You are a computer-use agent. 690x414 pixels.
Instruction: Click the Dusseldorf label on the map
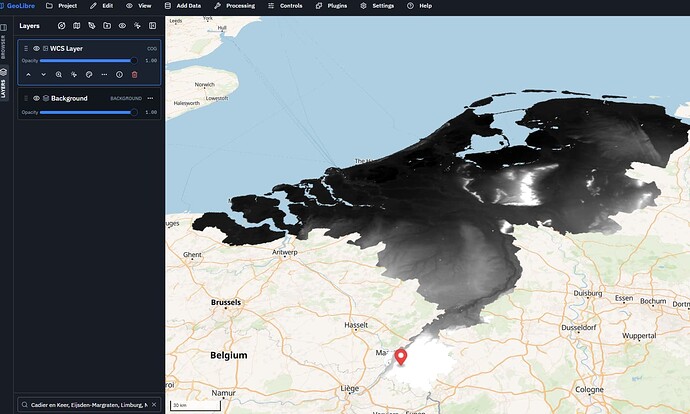tap(579, 327)
